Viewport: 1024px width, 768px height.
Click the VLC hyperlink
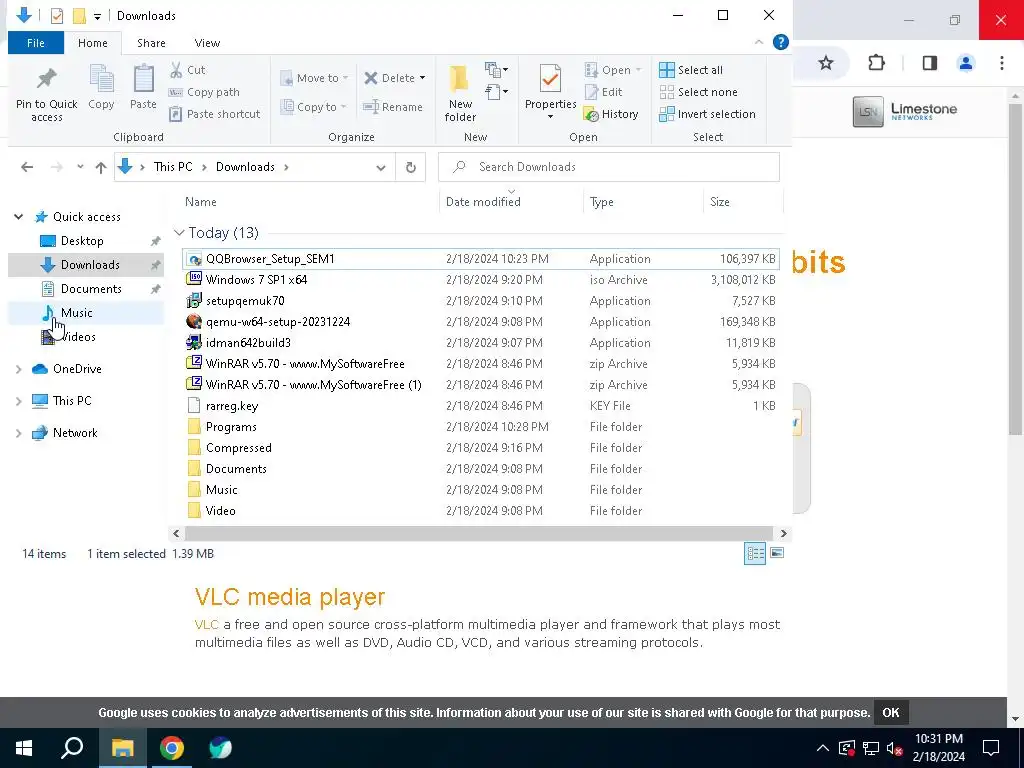tap(206, 624)
